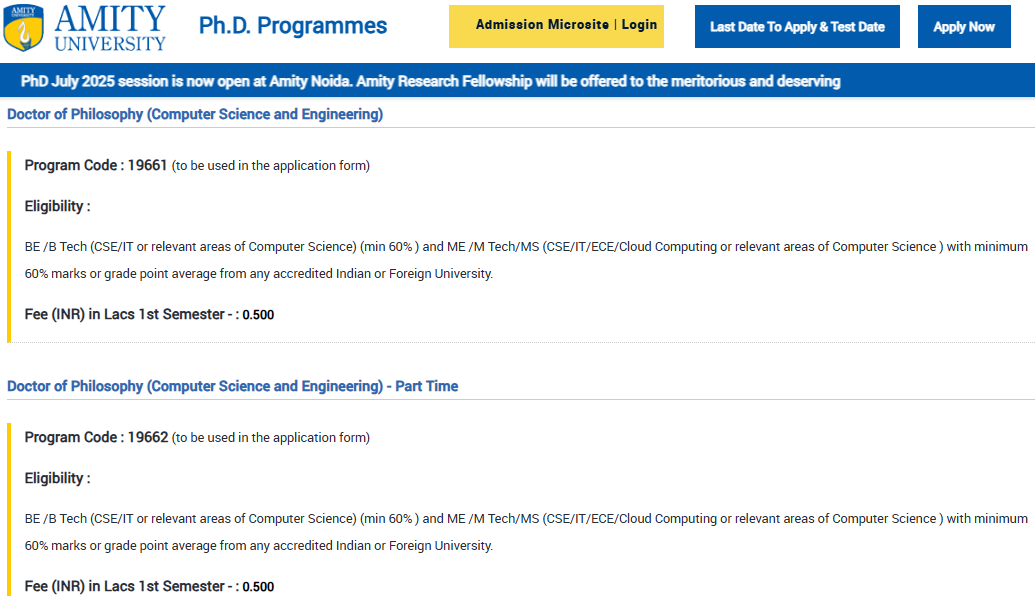Click Program Code 19661 text

pyautogui.click(x=96, y=165)
